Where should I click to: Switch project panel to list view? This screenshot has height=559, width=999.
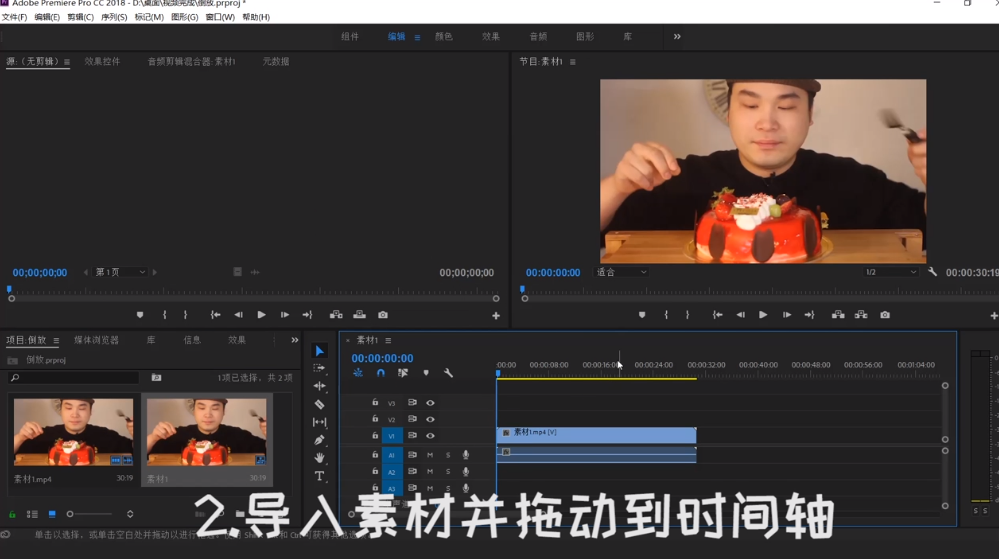32,514
